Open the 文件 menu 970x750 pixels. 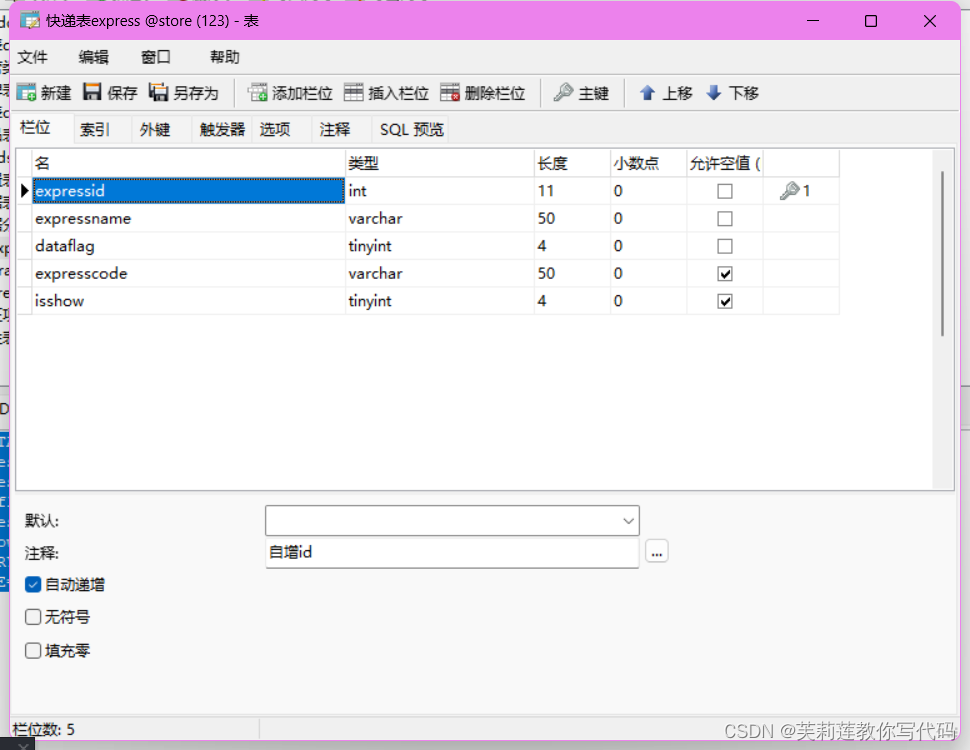32,58
